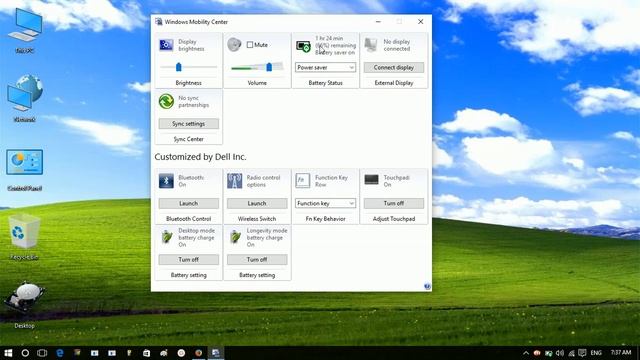Open the Power saver plan dropdown

[325, 67]
